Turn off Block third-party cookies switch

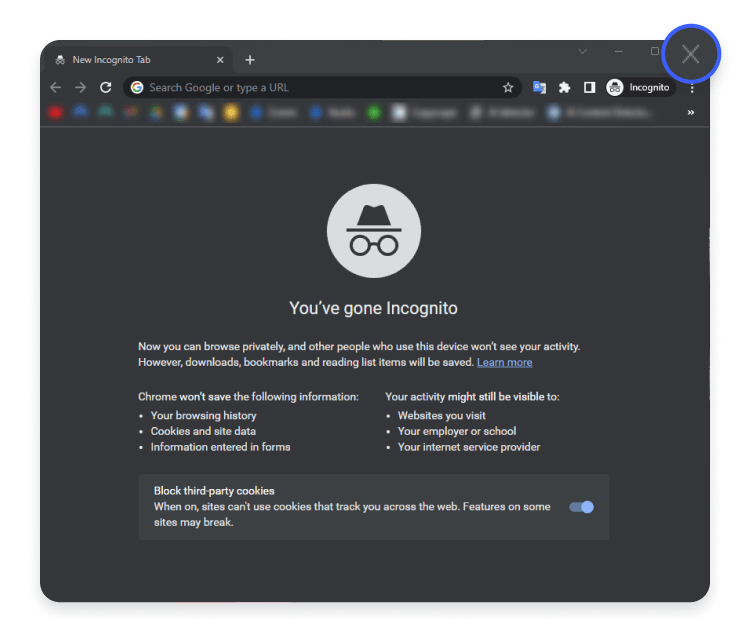[x=582, y=507]
